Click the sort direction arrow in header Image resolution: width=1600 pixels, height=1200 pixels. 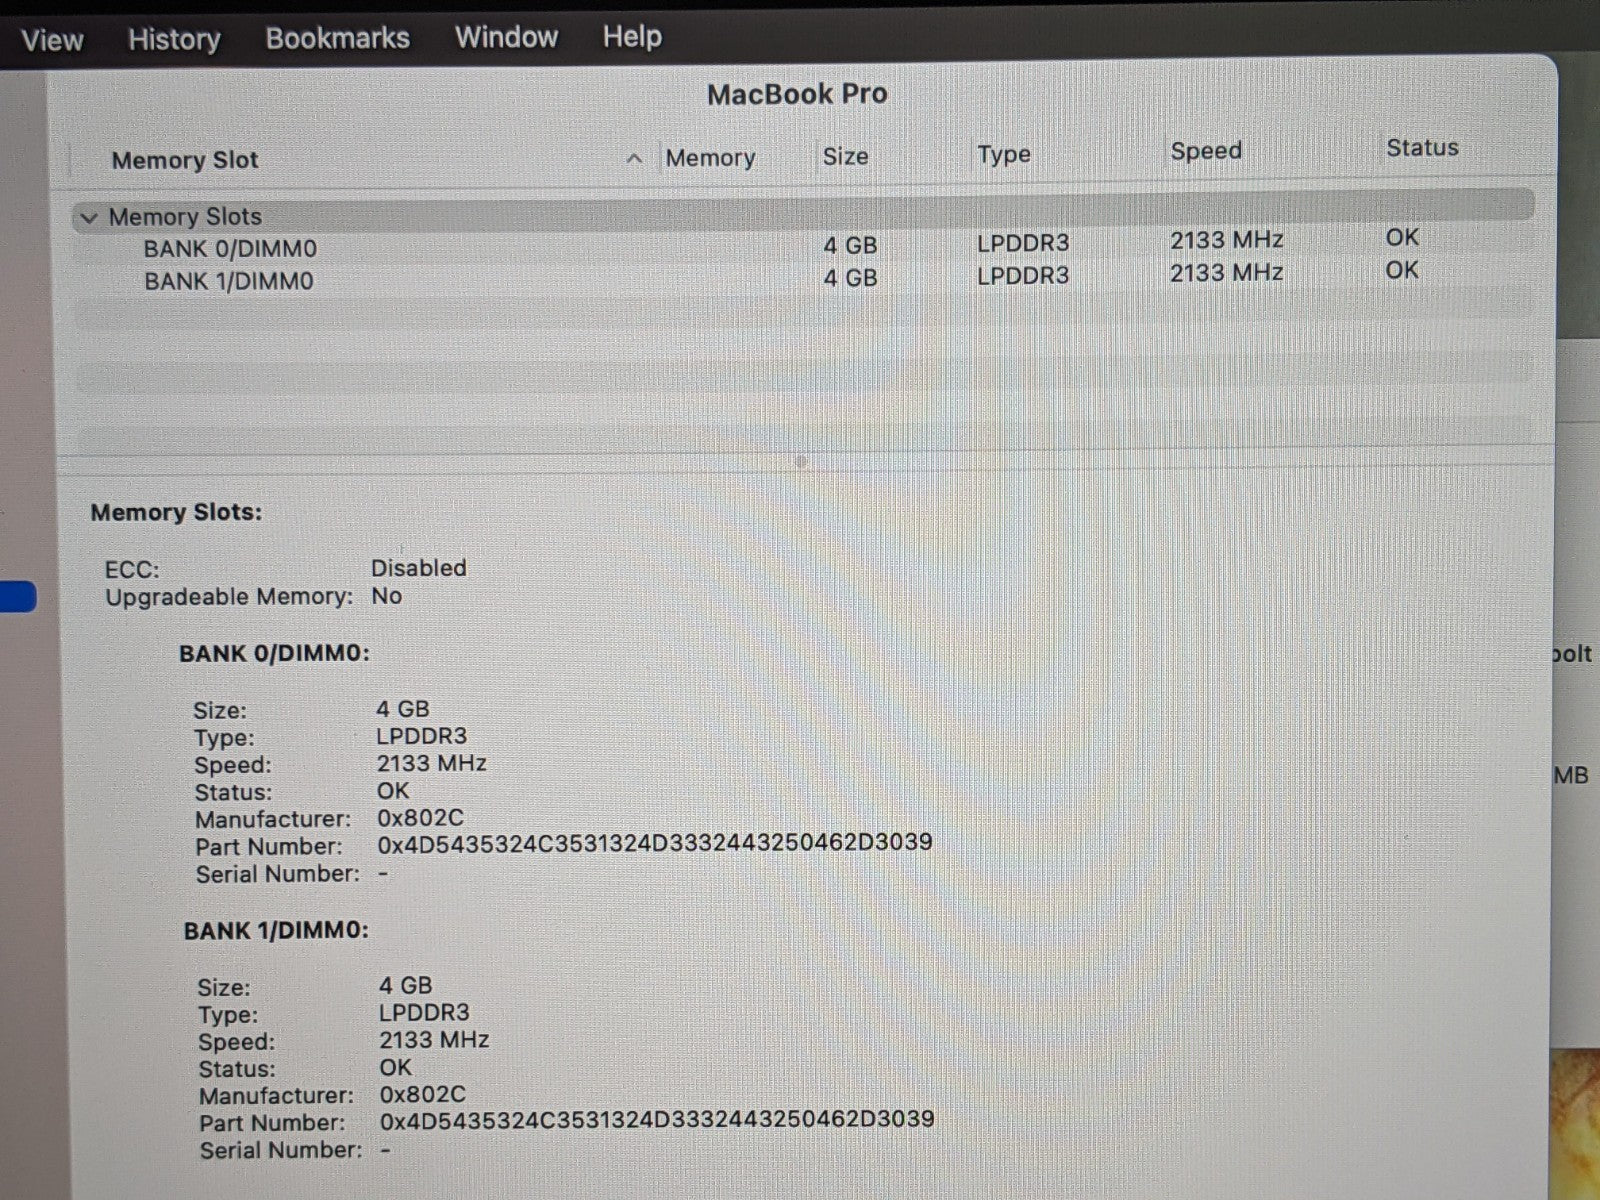(x=633, y=159)
